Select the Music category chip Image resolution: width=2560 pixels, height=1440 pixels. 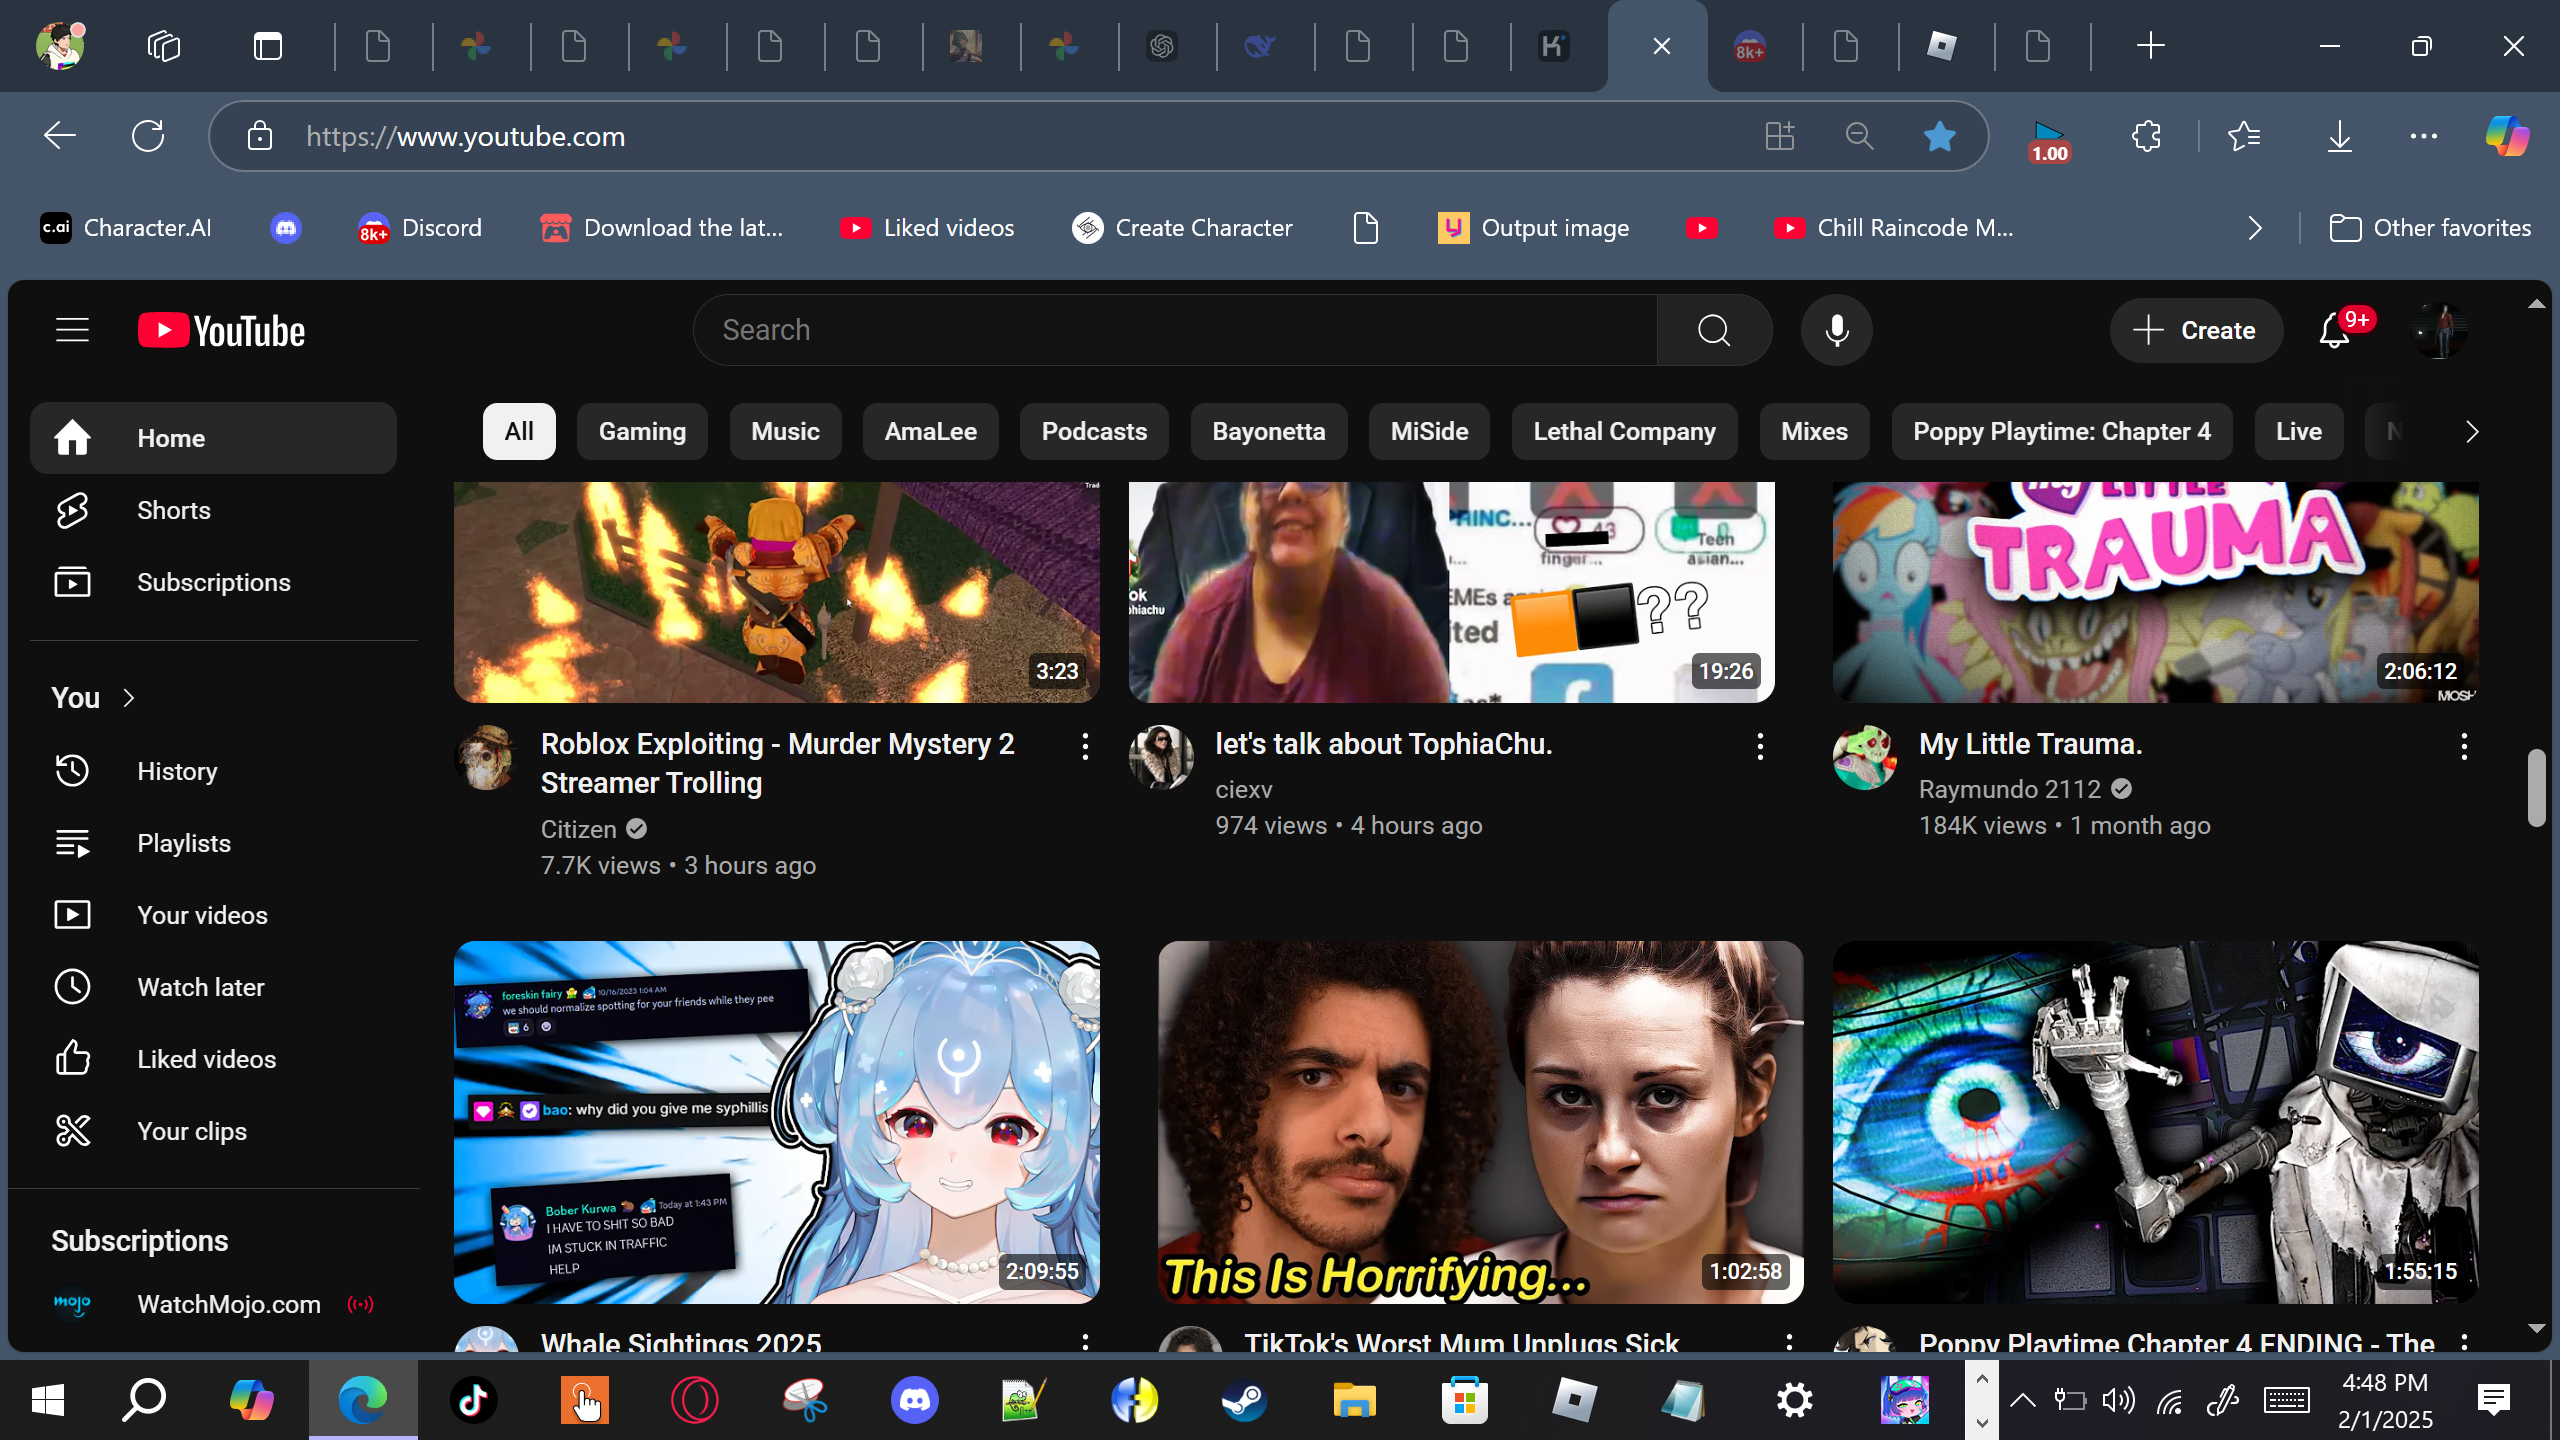tap(785, 431)
